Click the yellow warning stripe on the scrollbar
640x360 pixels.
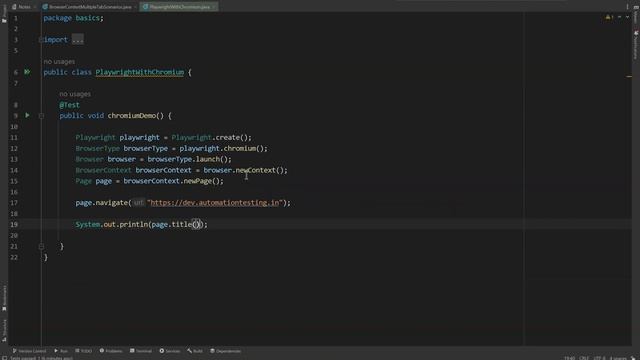629,76
